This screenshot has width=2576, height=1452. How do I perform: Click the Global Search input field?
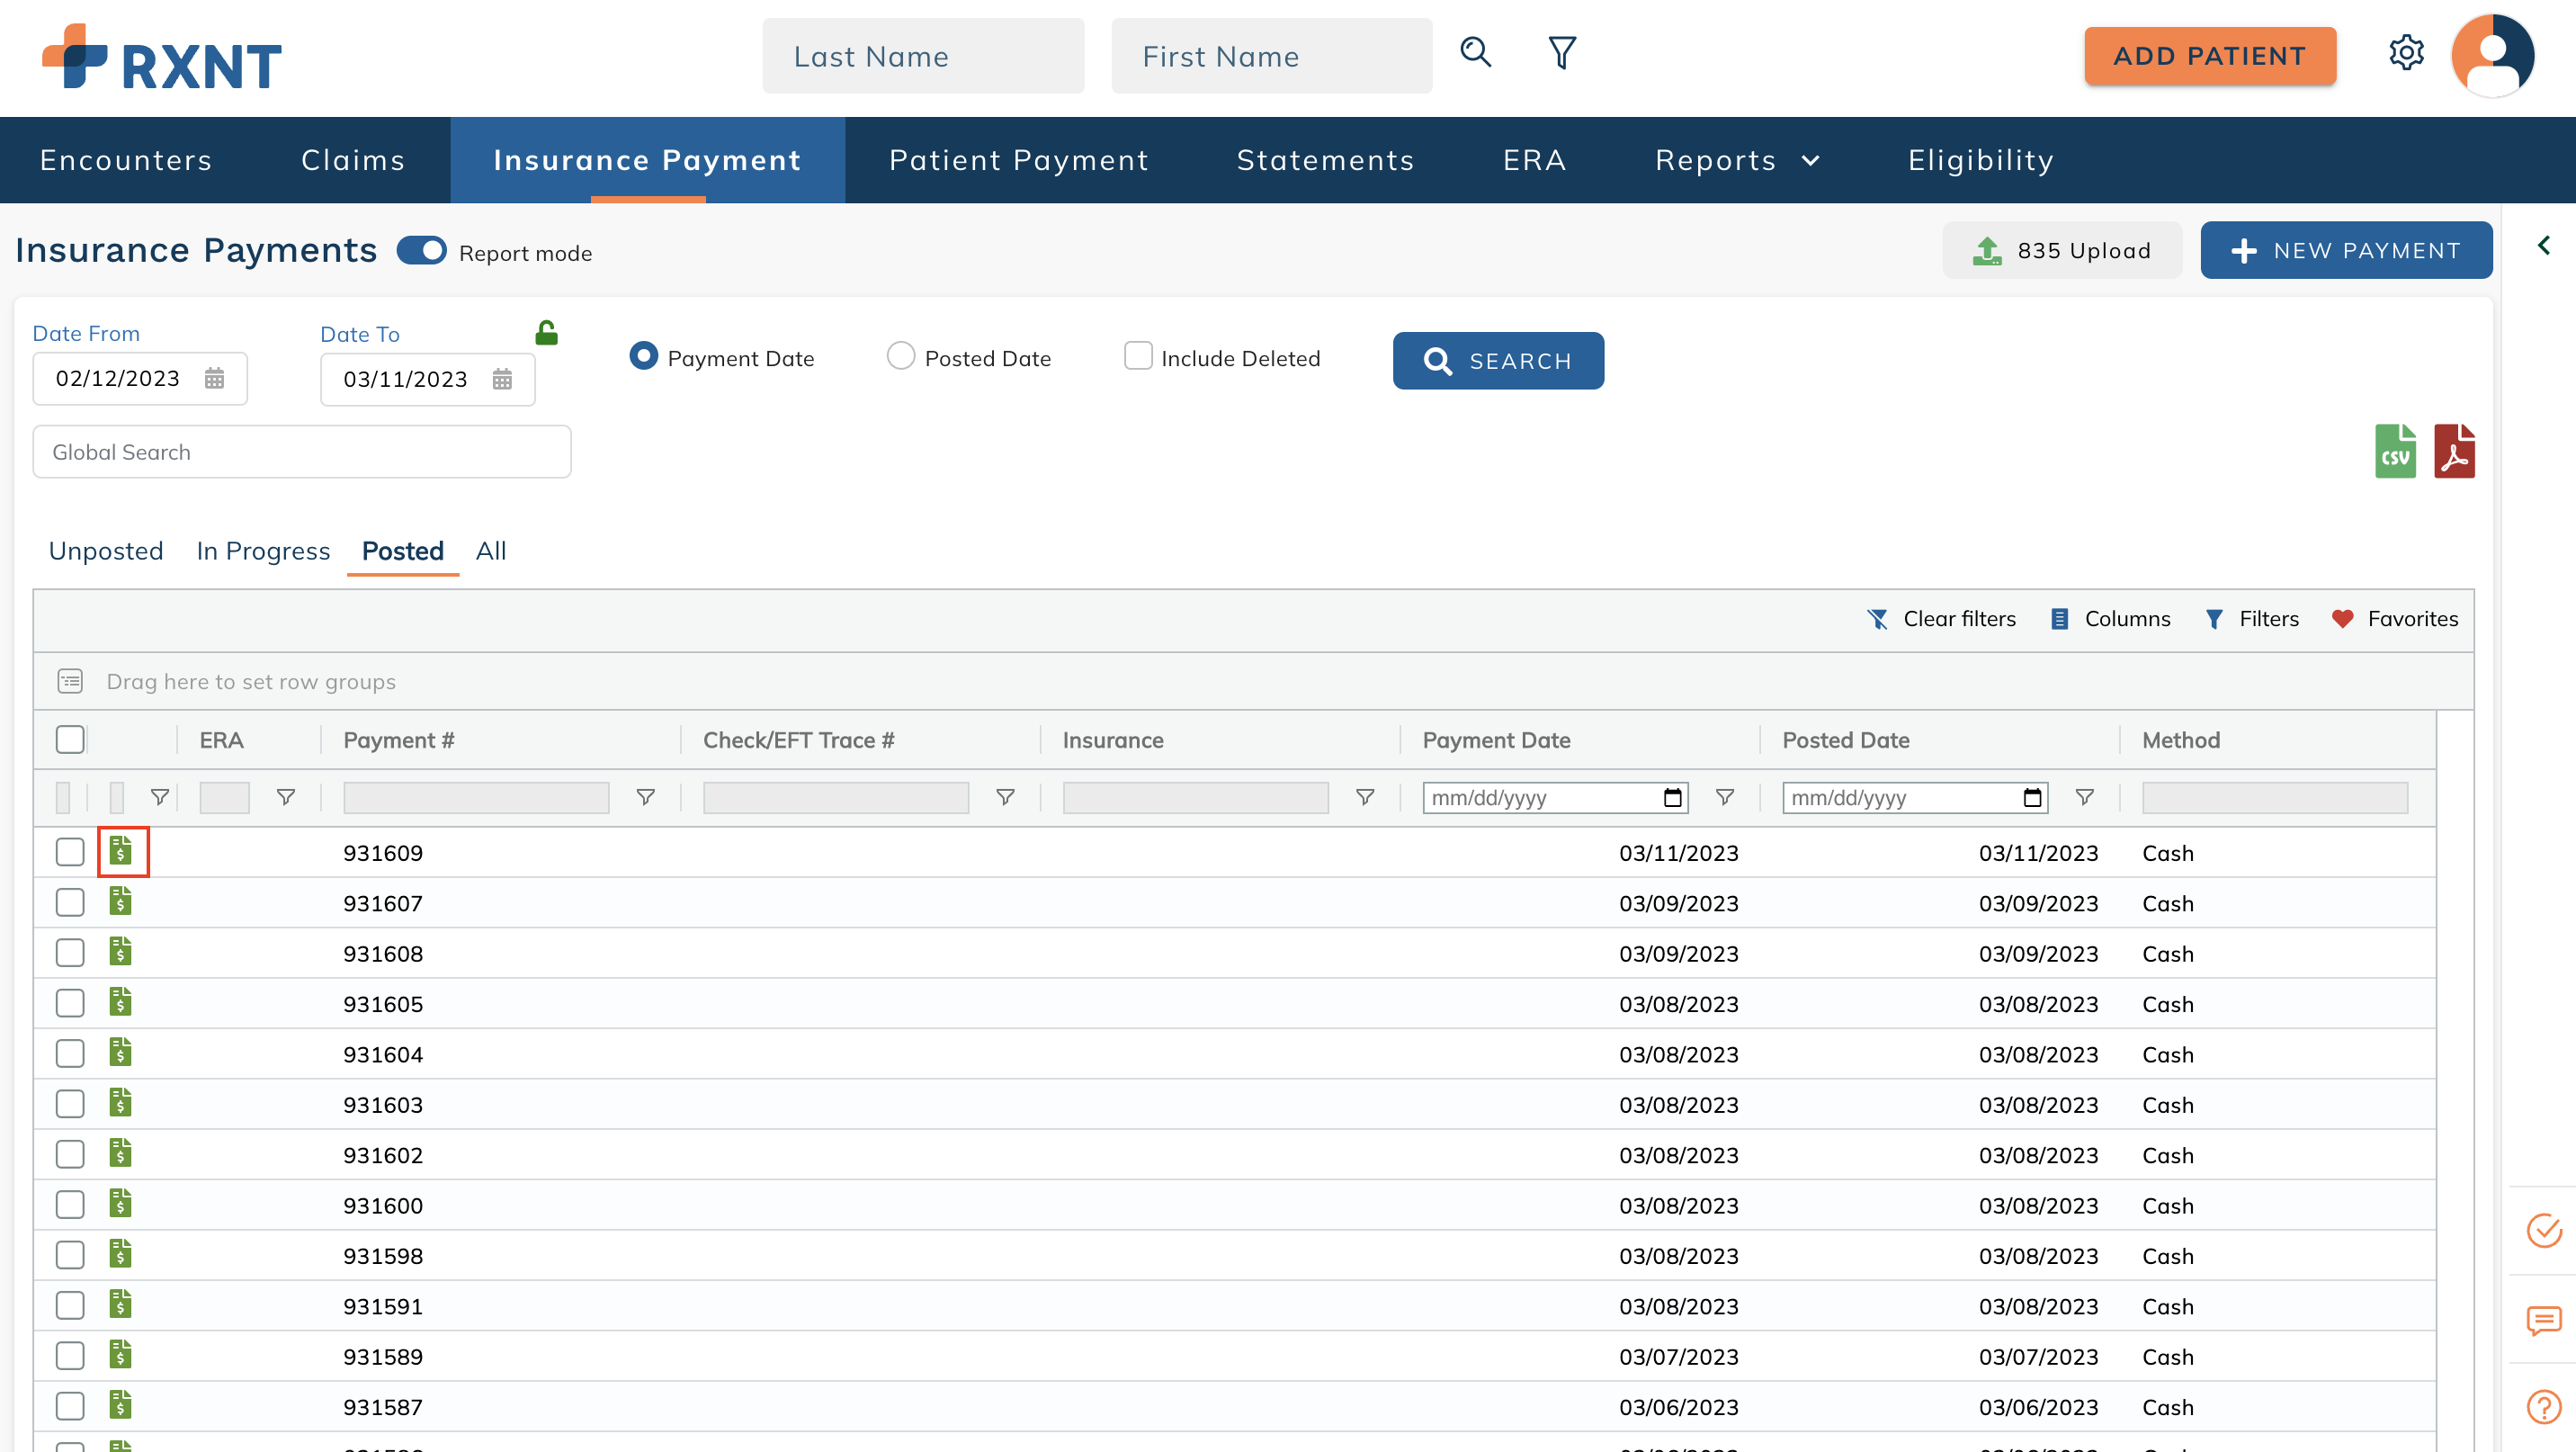(x=302, y=452)
